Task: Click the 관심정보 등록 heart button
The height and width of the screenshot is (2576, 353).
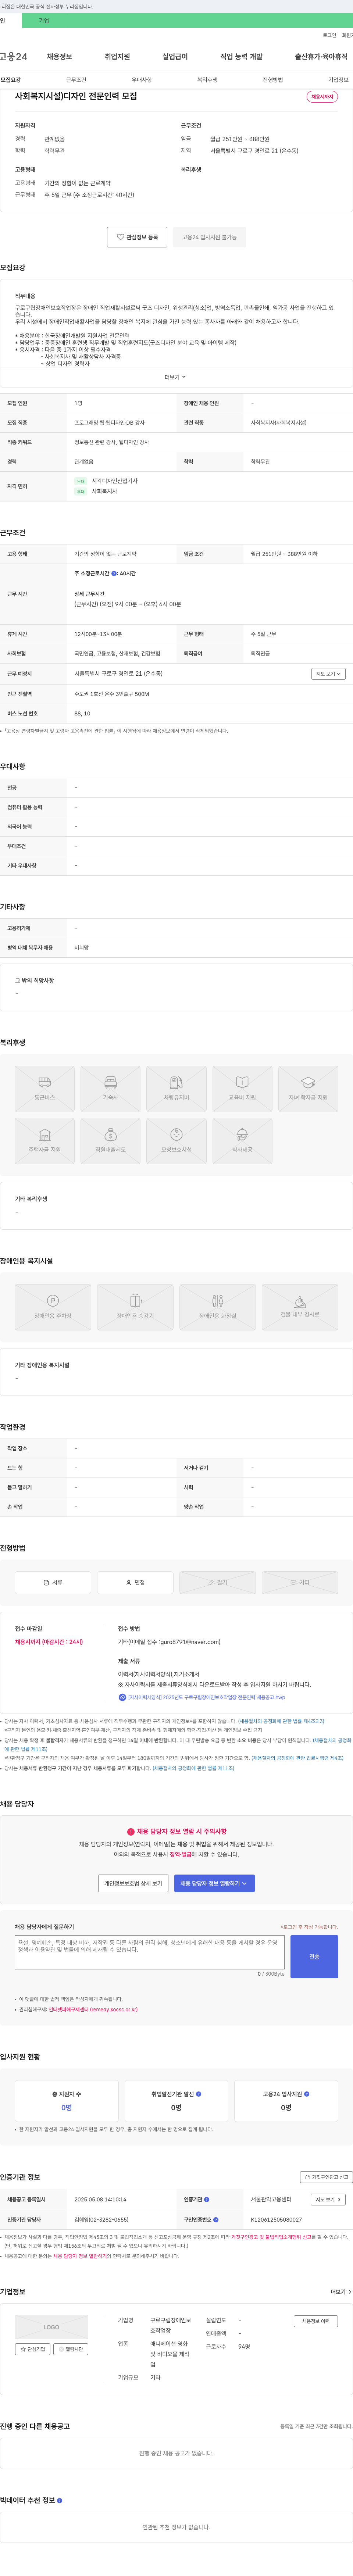Action: [x=137, y=237]
